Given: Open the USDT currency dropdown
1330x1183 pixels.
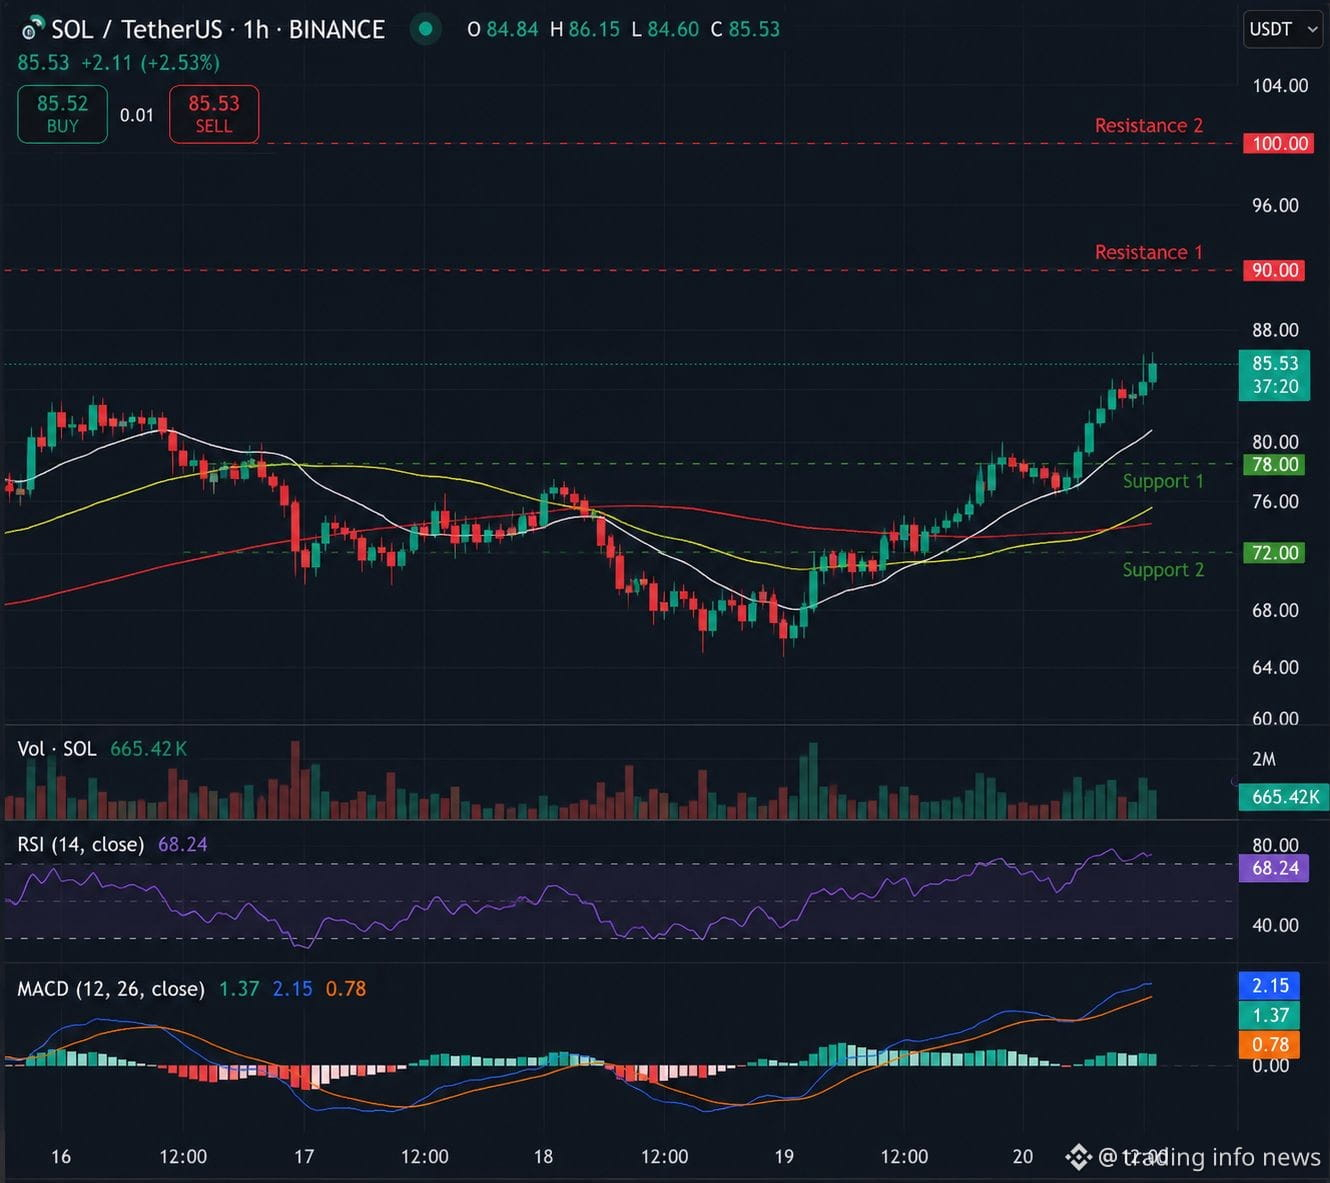Looking at the screenshot, I should click(1283, 29).
